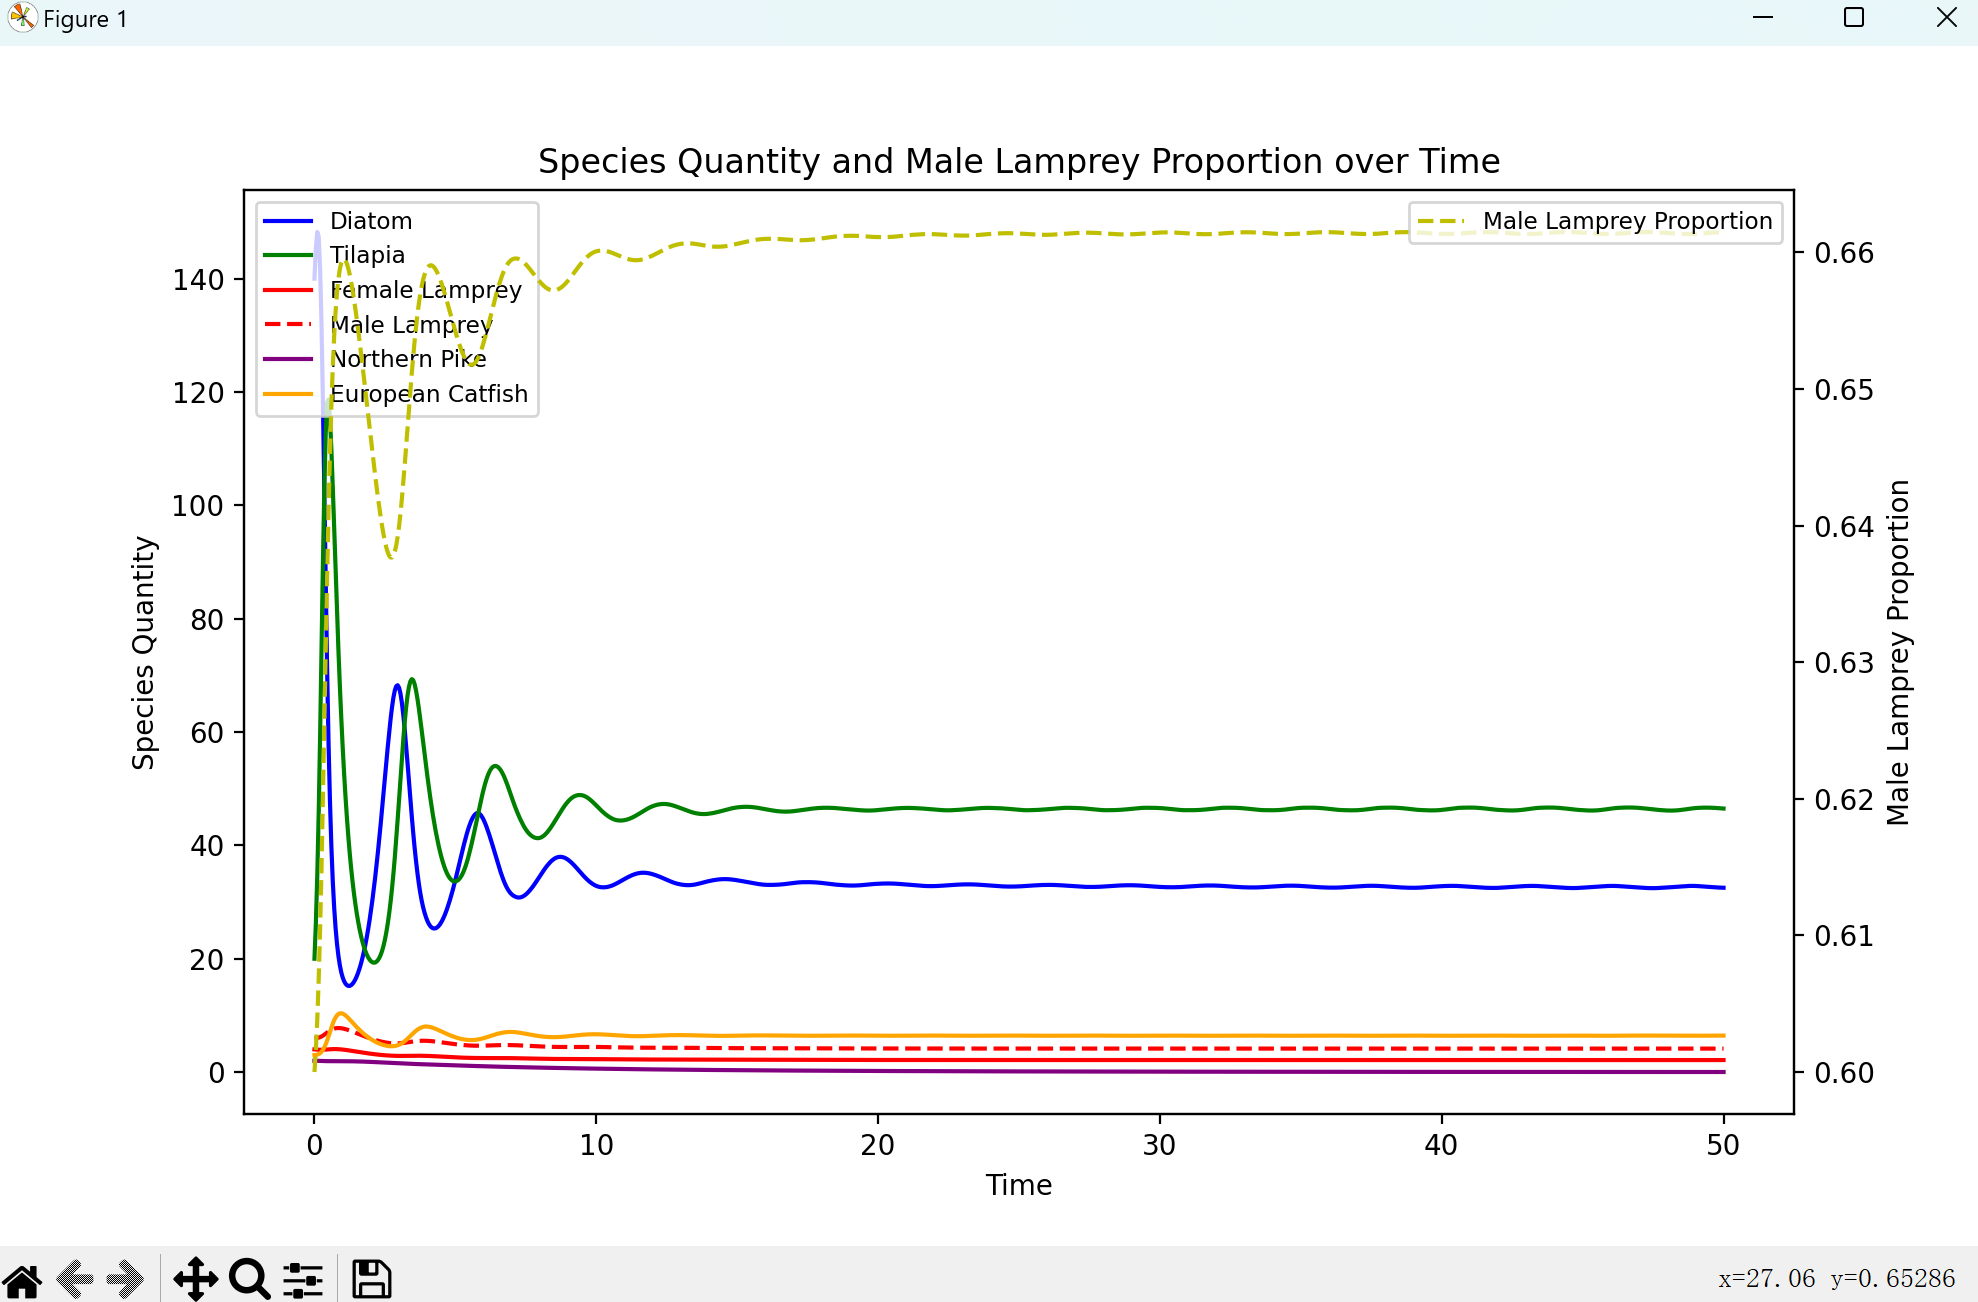Click the x-axis tick label 30

click(1159, 1145)
